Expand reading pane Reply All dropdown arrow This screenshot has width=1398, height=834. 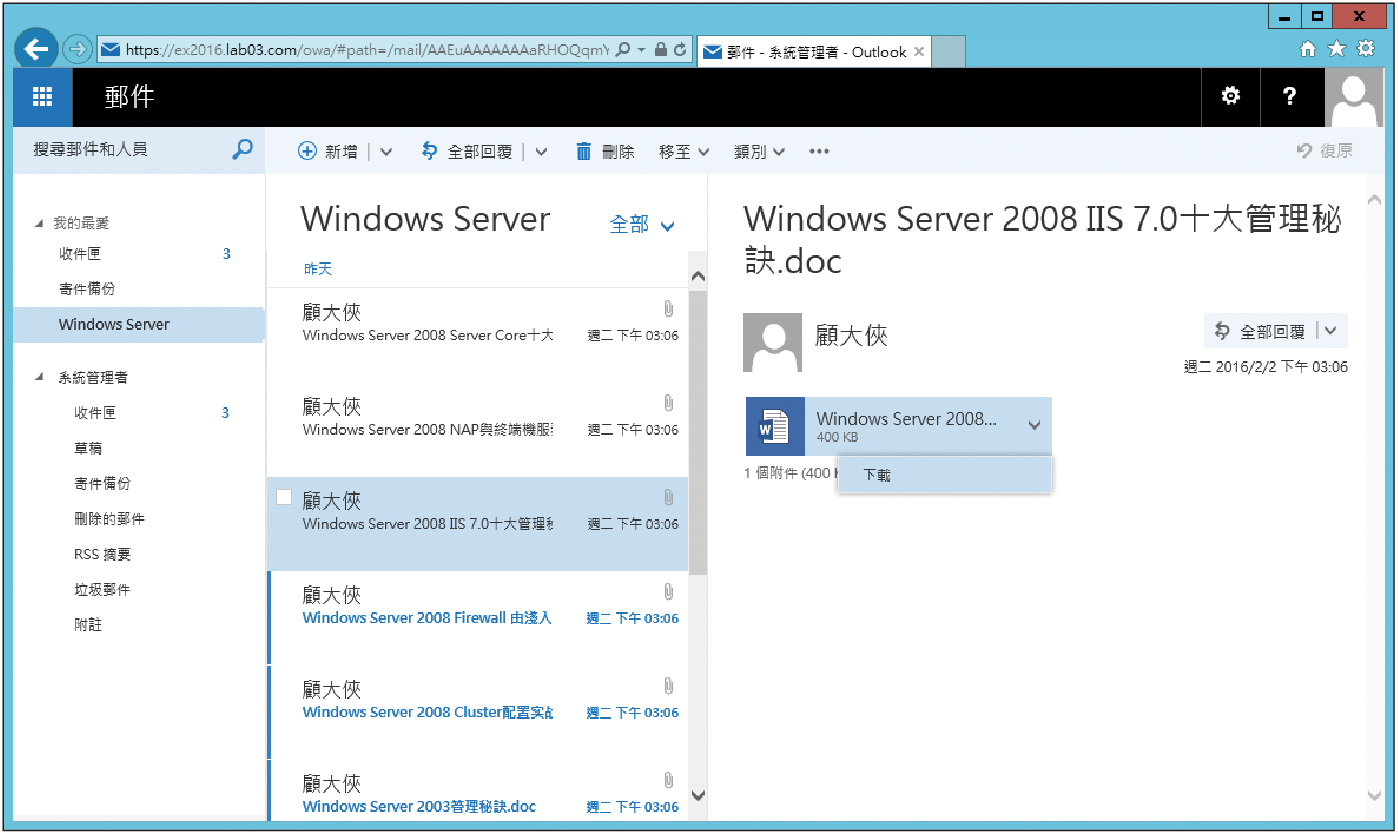coord(1331,331)
